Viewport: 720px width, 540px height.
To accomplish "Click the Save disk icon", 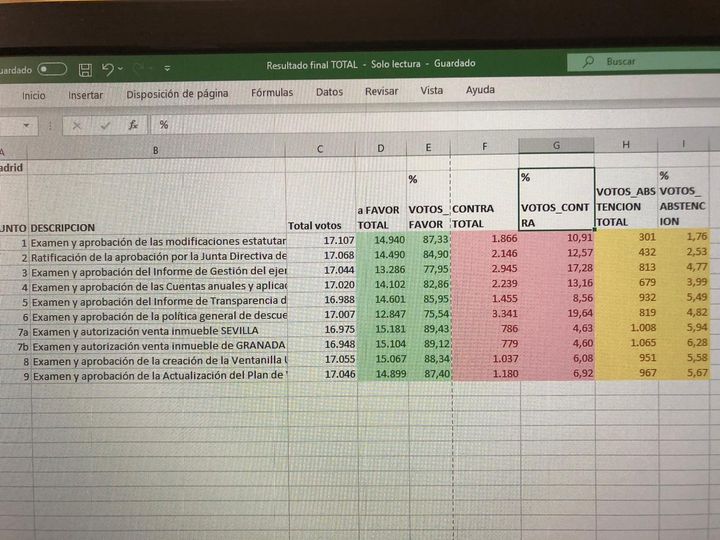I will tap(85, 70).
